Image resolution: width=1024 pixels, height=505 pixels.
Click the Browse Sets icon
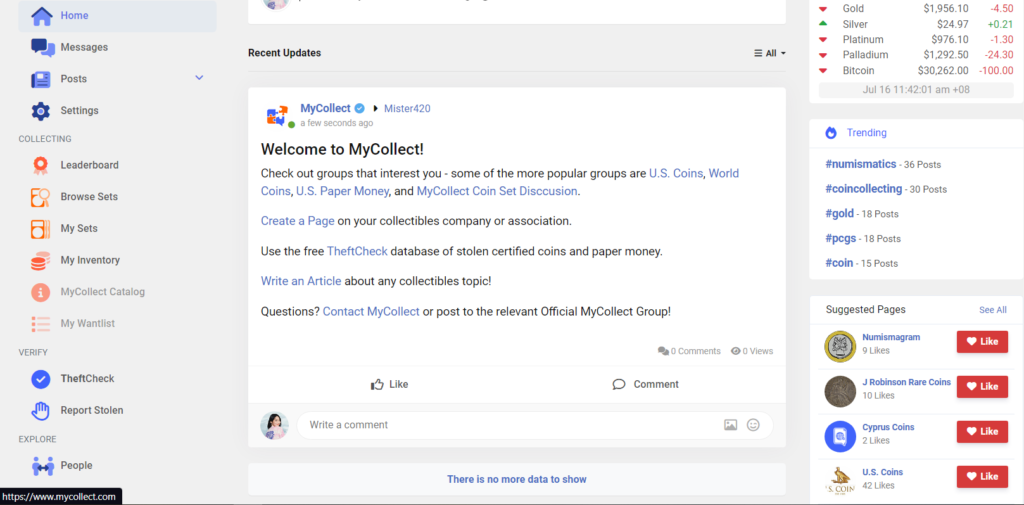[40, 197]
